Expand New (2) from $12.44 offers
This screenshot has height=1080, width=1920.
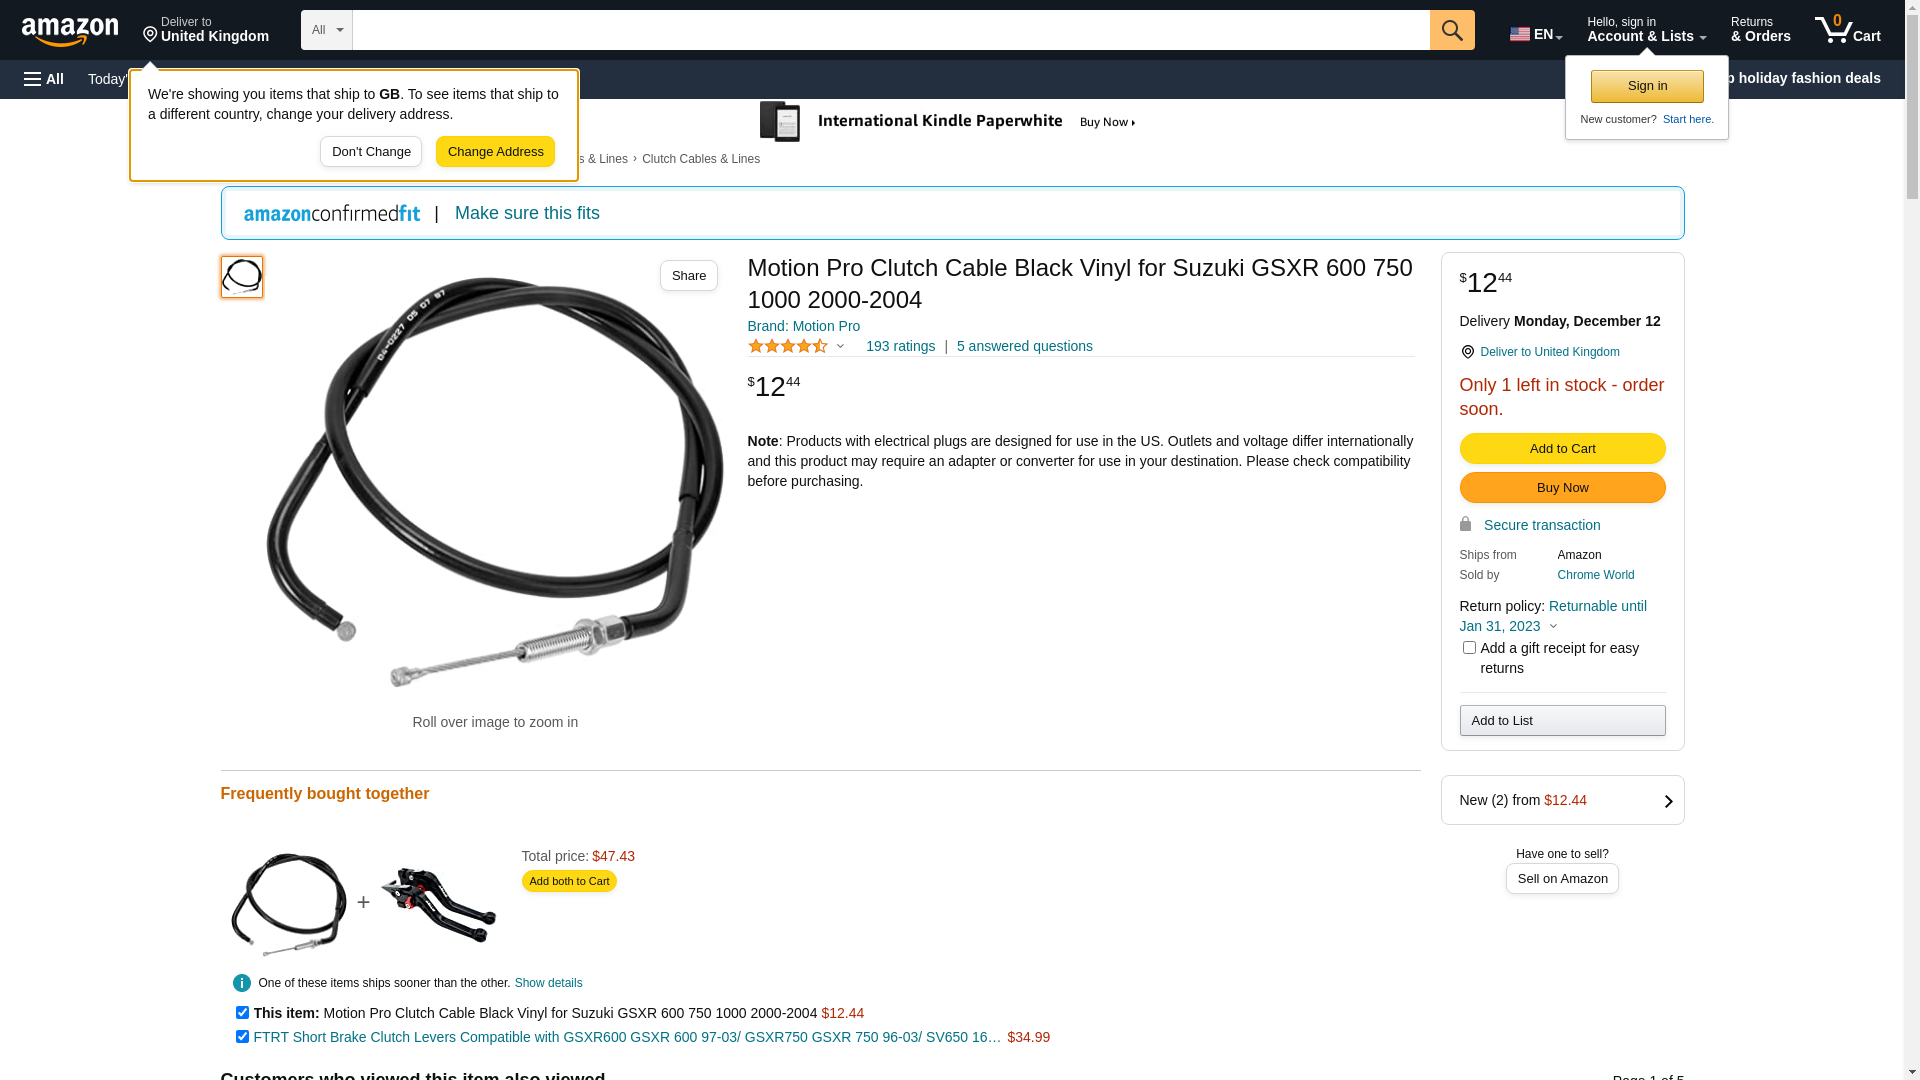coord(1562,800)
